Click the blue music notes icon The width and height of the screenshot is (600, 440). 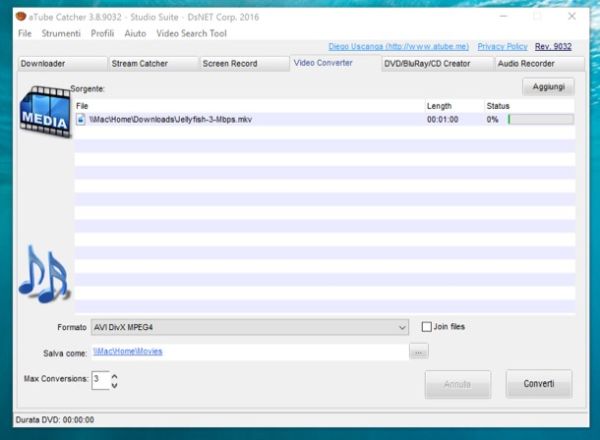42,274
